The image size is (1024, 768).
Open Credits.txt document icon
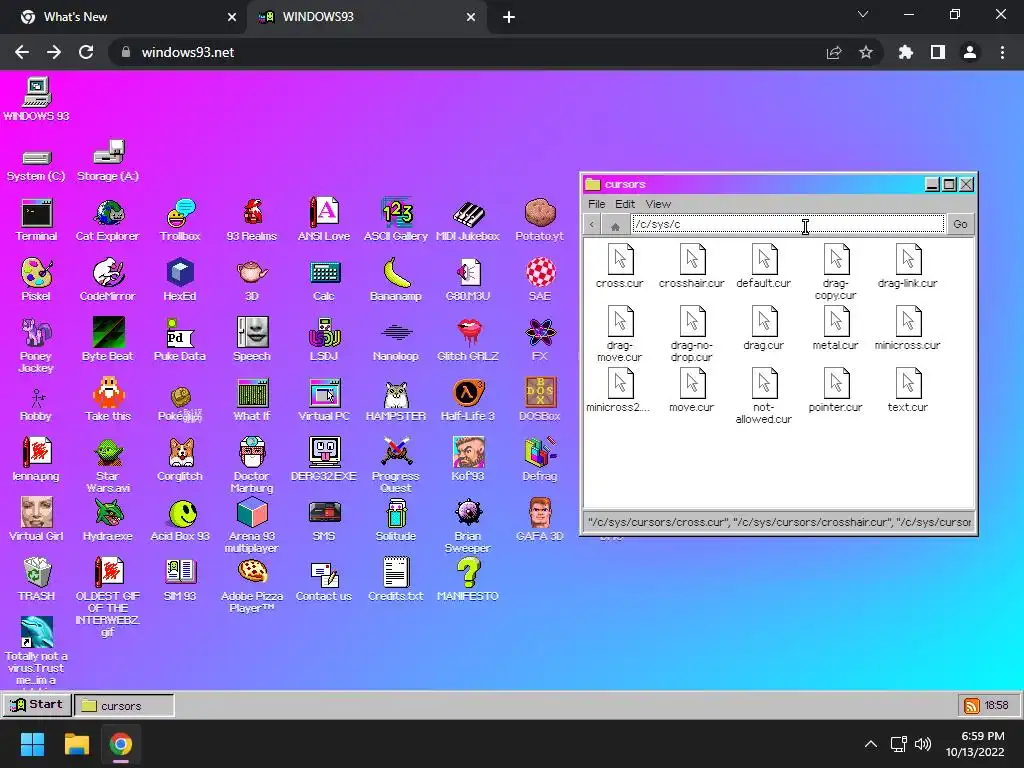(396, 580)
